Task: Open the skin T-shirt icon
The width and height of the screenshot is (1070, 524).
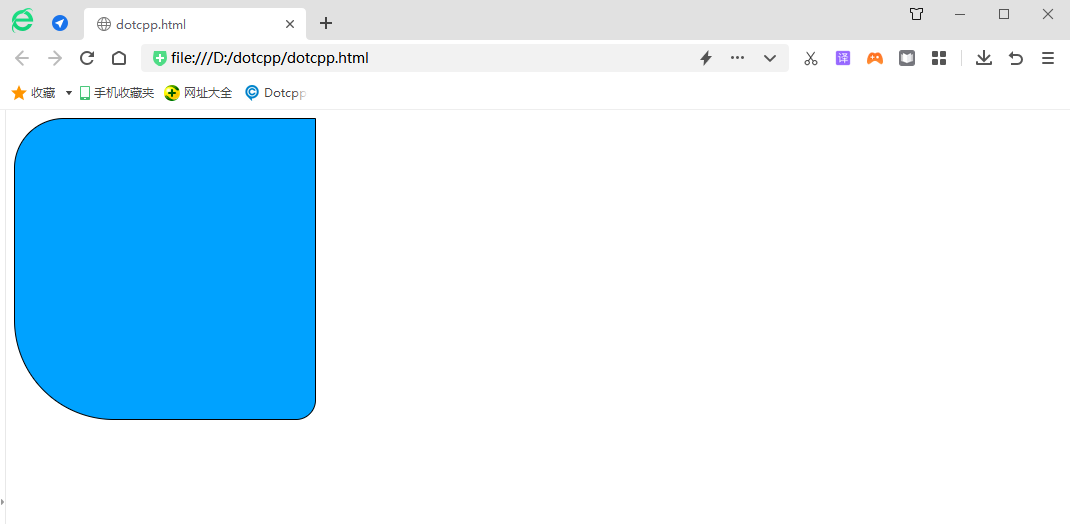Action: (916, 14)
